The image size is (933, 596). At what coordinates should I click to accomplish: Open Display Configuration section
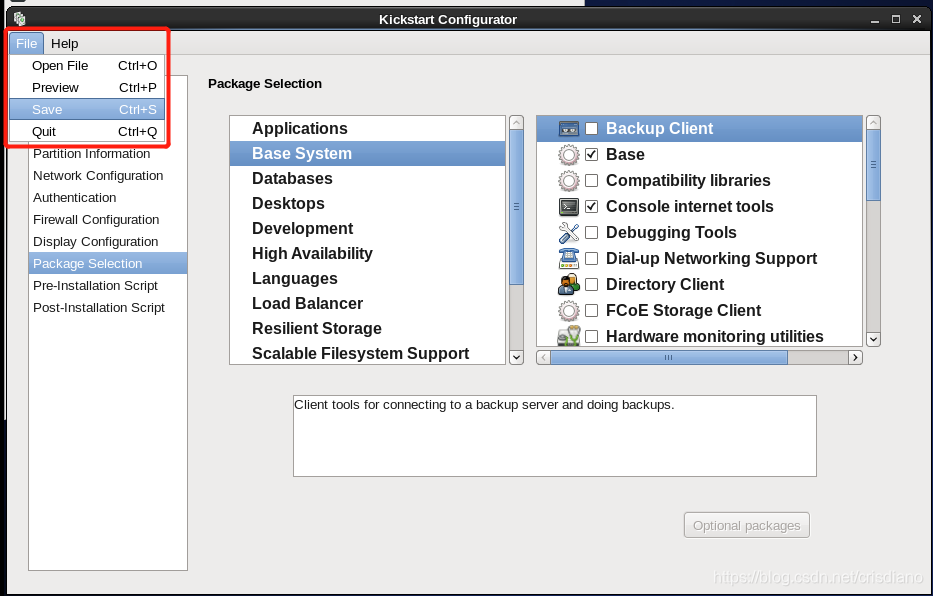(108, 241)
